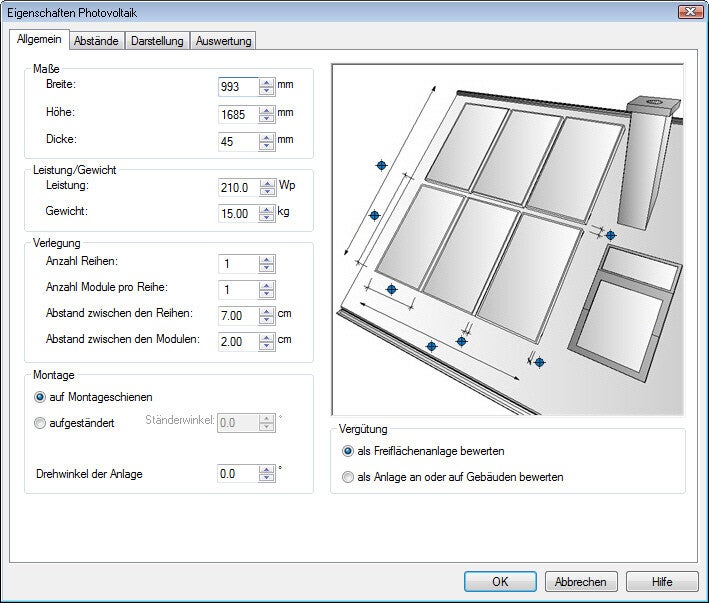The width and height of the screenshot is (709, 603).
Task: Increase the Breite value with up arrow
Action: (266, 82)
